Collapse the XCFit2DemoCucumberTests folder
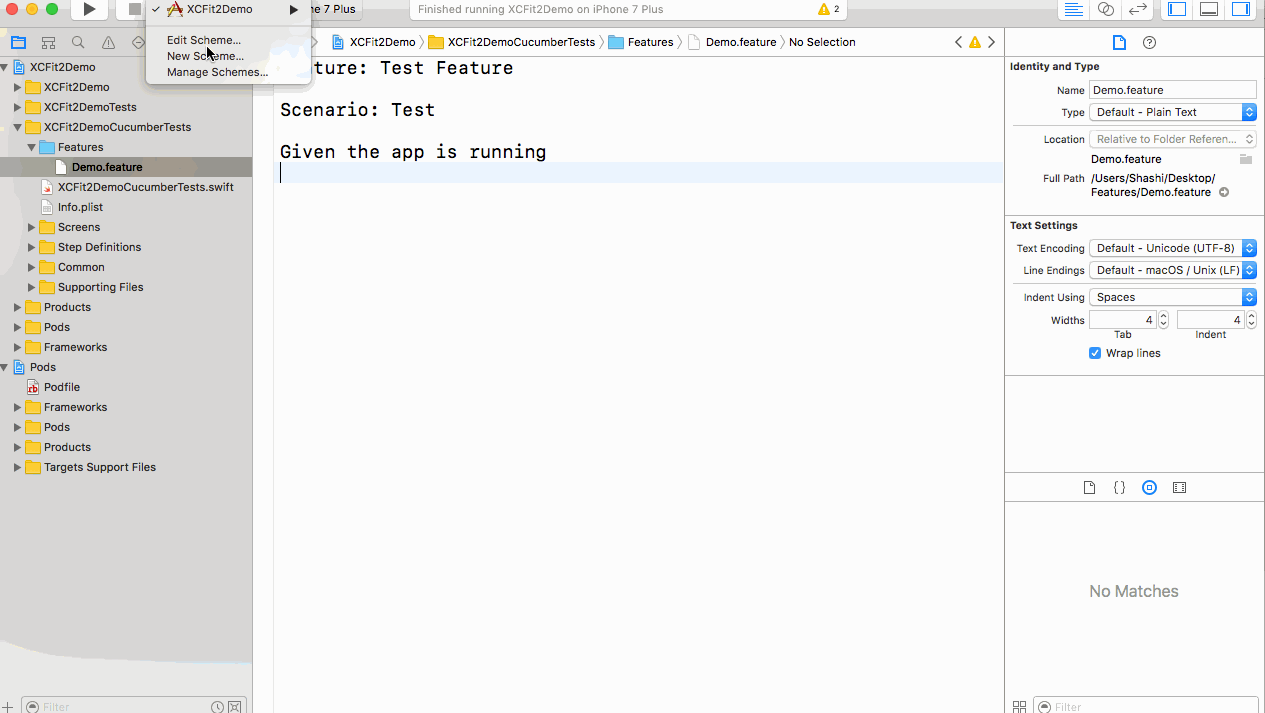 [17, 127]
